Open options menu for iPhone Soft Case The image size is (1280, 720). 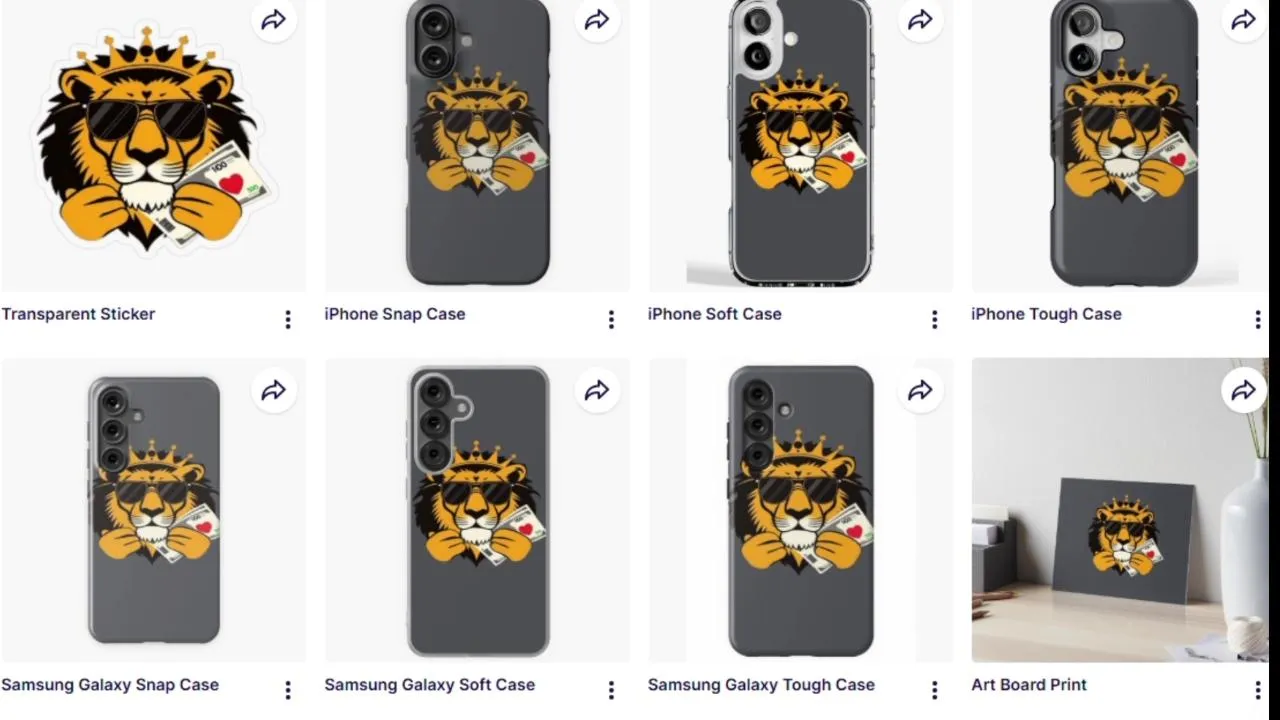pos(934,319)
